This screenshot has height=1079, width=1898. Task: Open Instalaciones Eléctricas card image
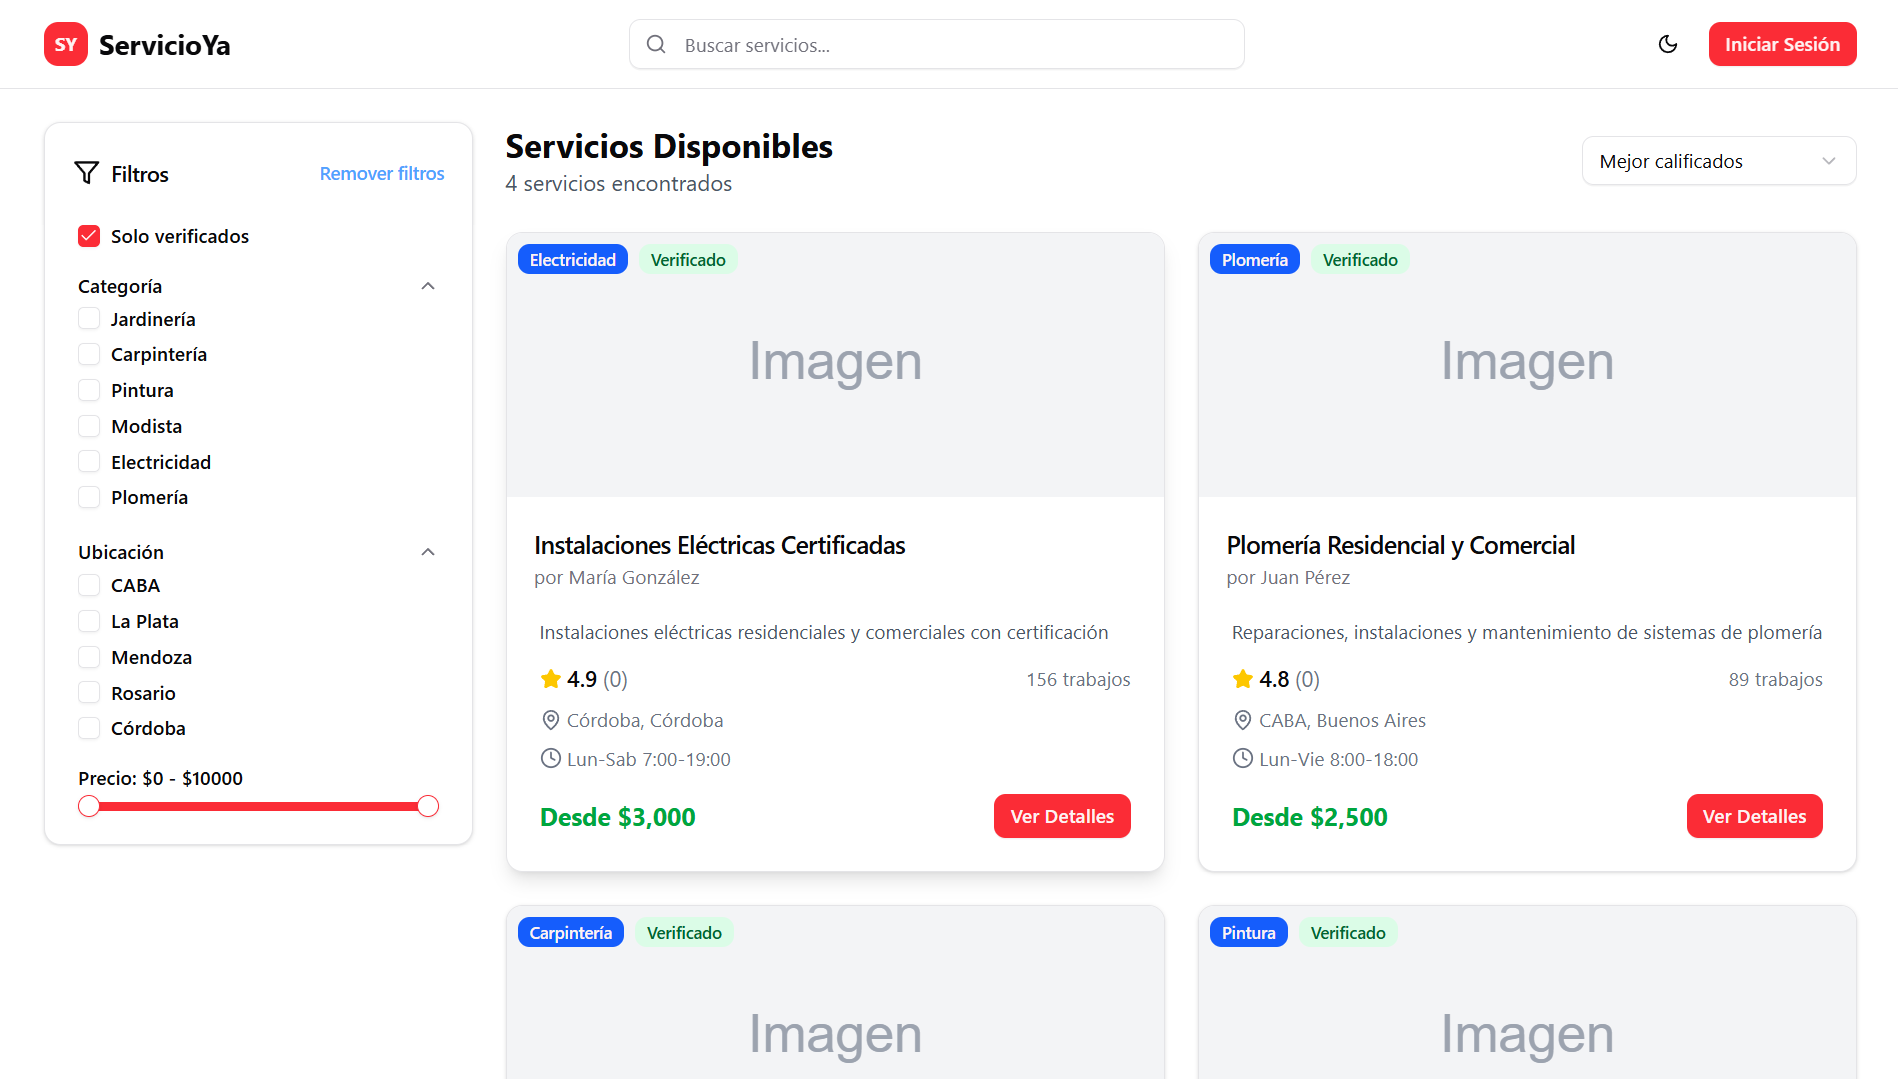835,365
